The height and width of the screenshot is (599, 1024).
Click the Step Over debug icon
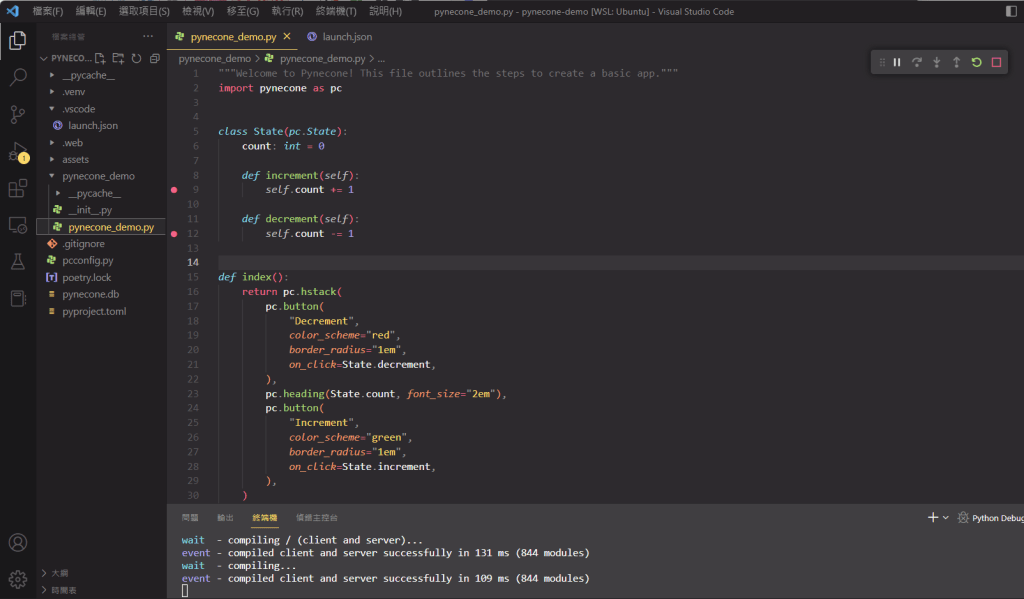pyautogui.click(x=917, y=62)
